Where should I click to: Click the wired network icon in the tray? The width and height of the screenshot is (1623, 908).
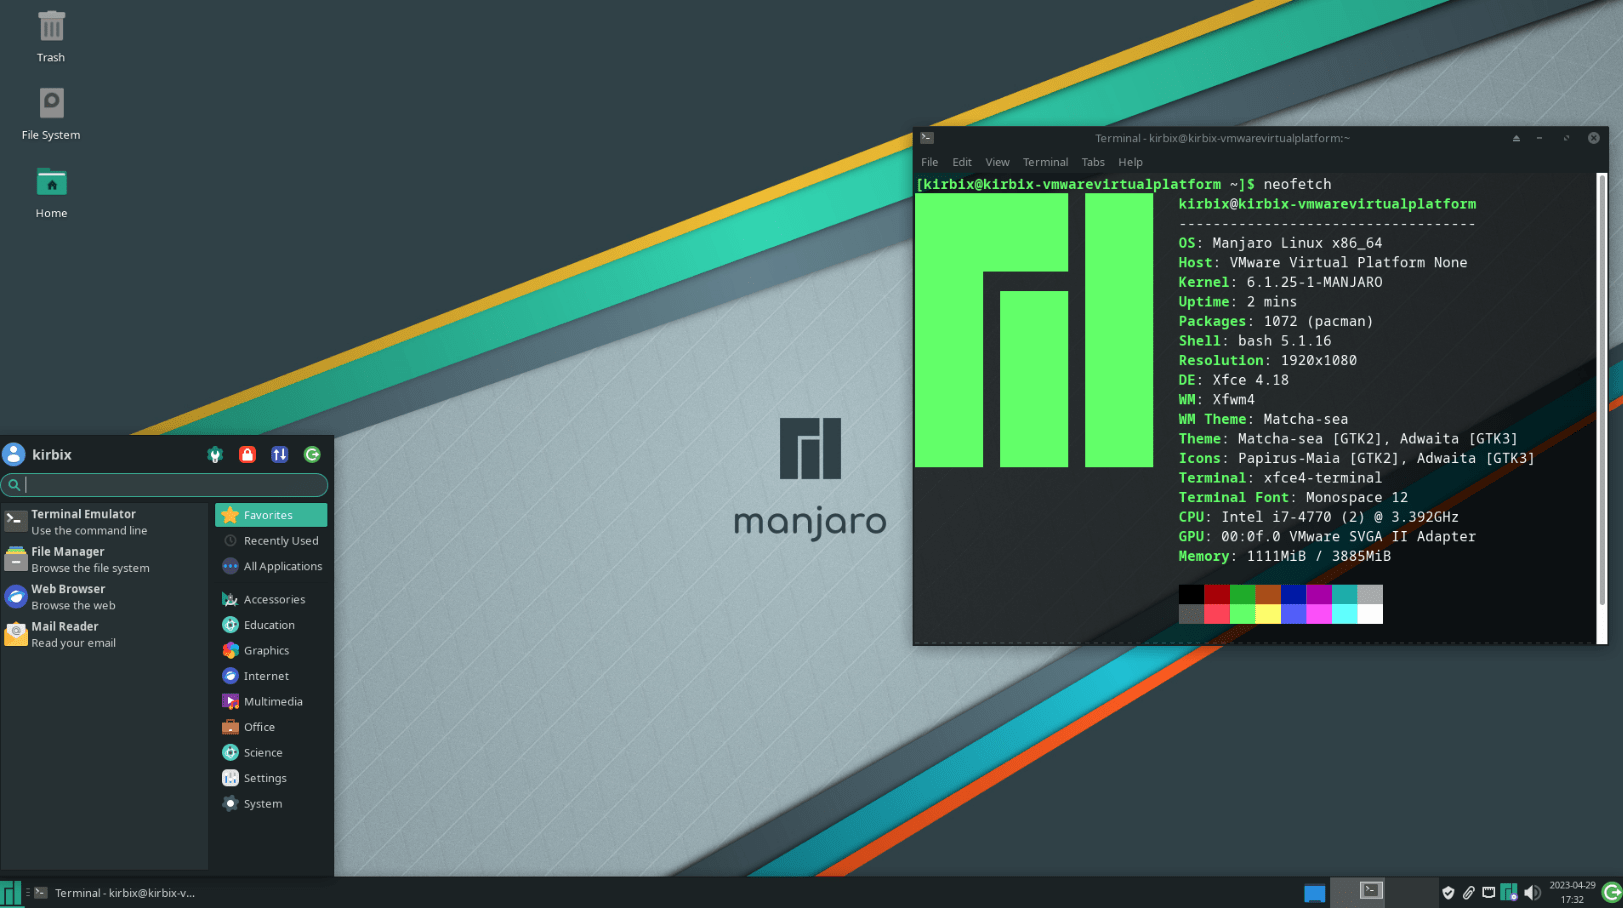(1488, 893)
